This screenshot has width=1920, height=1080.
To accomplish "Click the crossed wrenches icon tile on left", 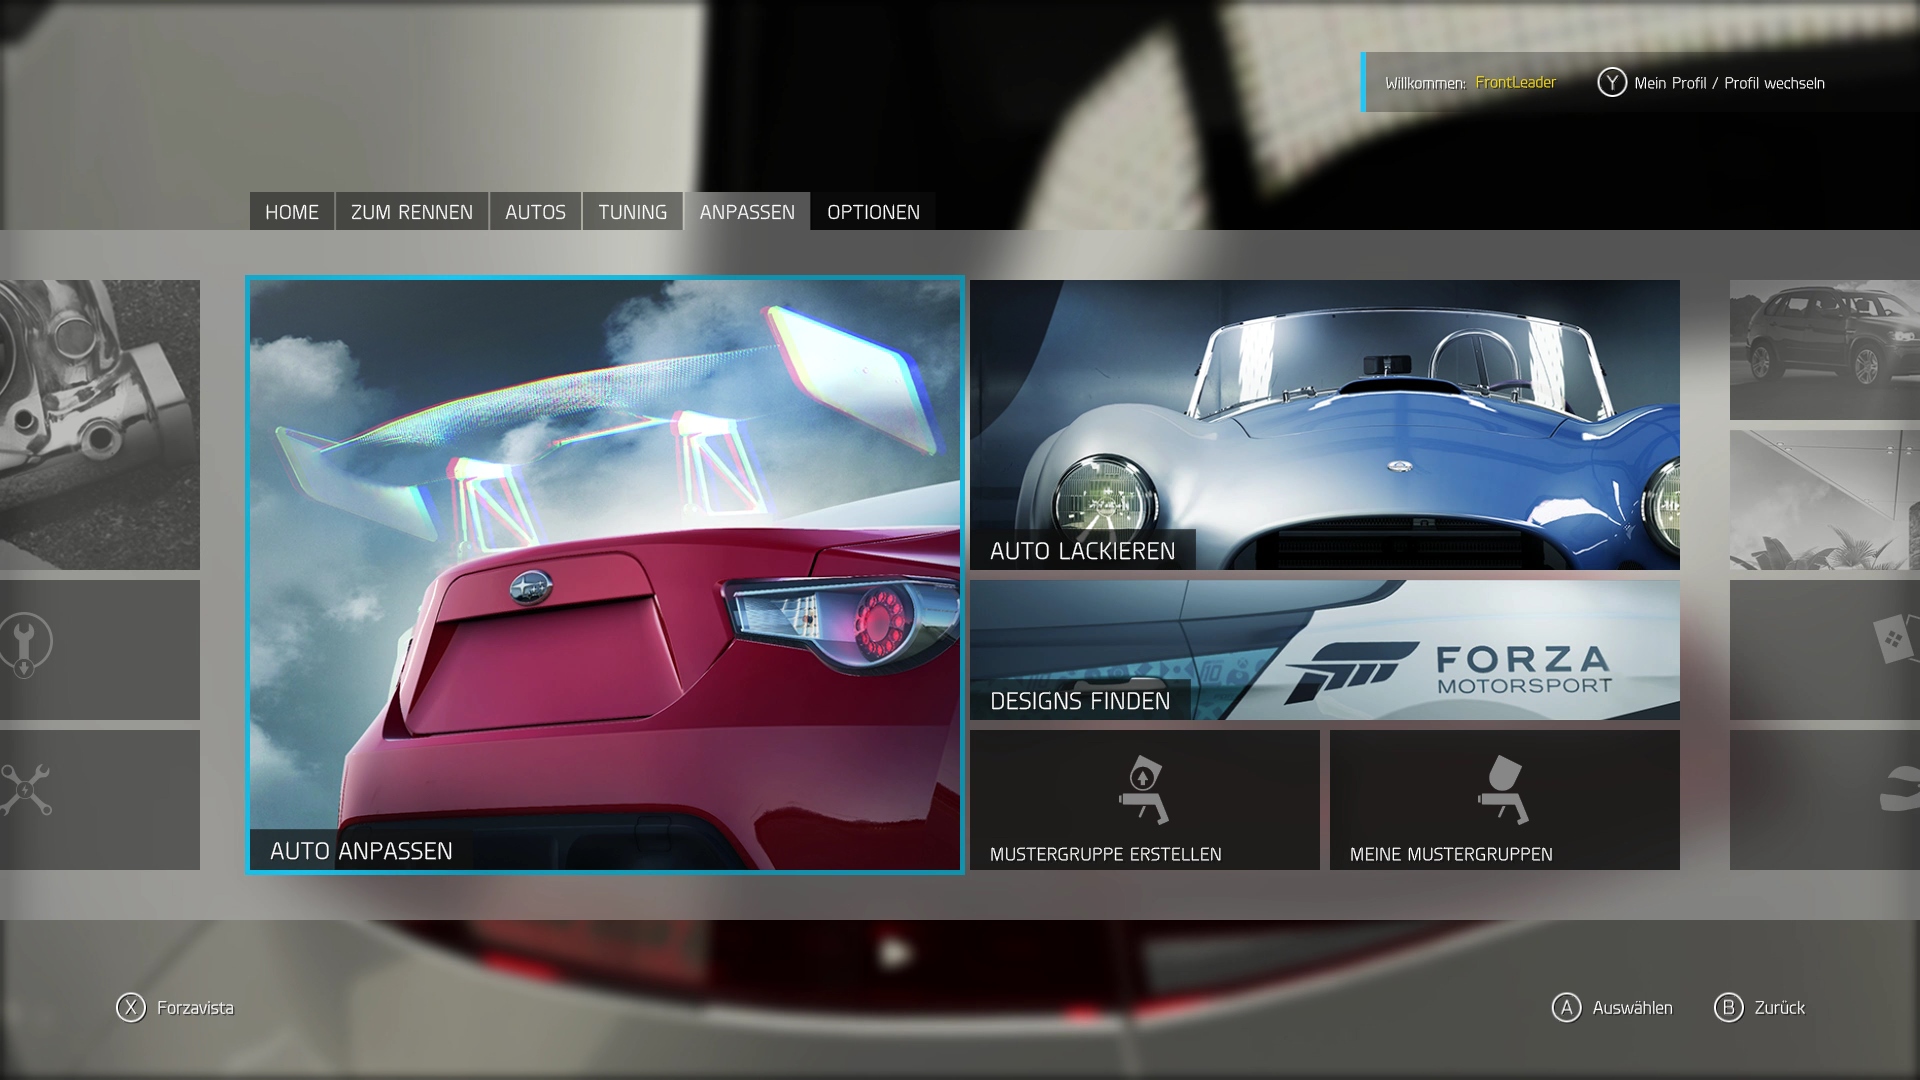I will 26,790.
